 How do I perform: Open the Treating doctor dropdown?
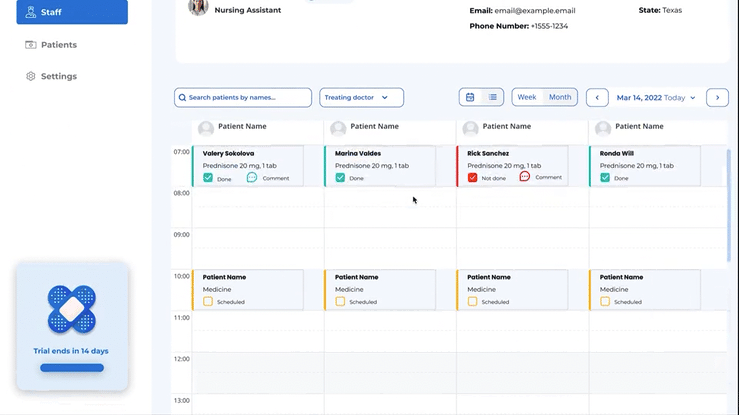pos(361,98)
